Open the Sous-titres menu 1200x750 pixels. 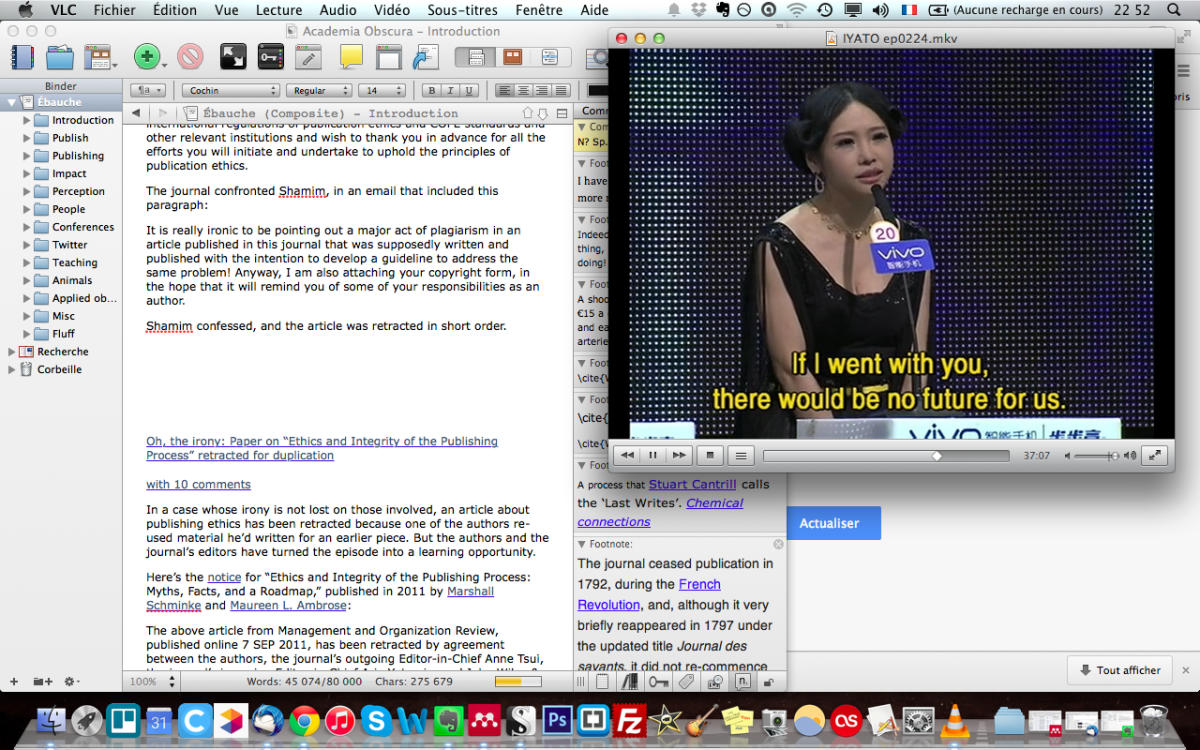click(461, 10)
